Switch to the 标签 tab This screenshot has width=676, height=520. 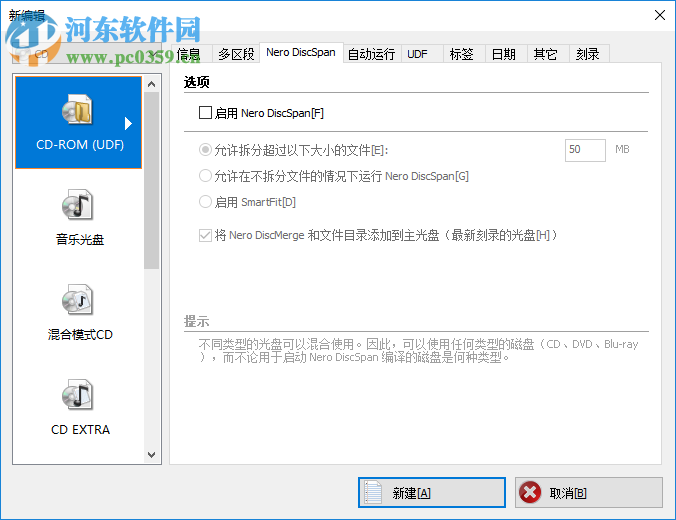[x=464, y=54]
